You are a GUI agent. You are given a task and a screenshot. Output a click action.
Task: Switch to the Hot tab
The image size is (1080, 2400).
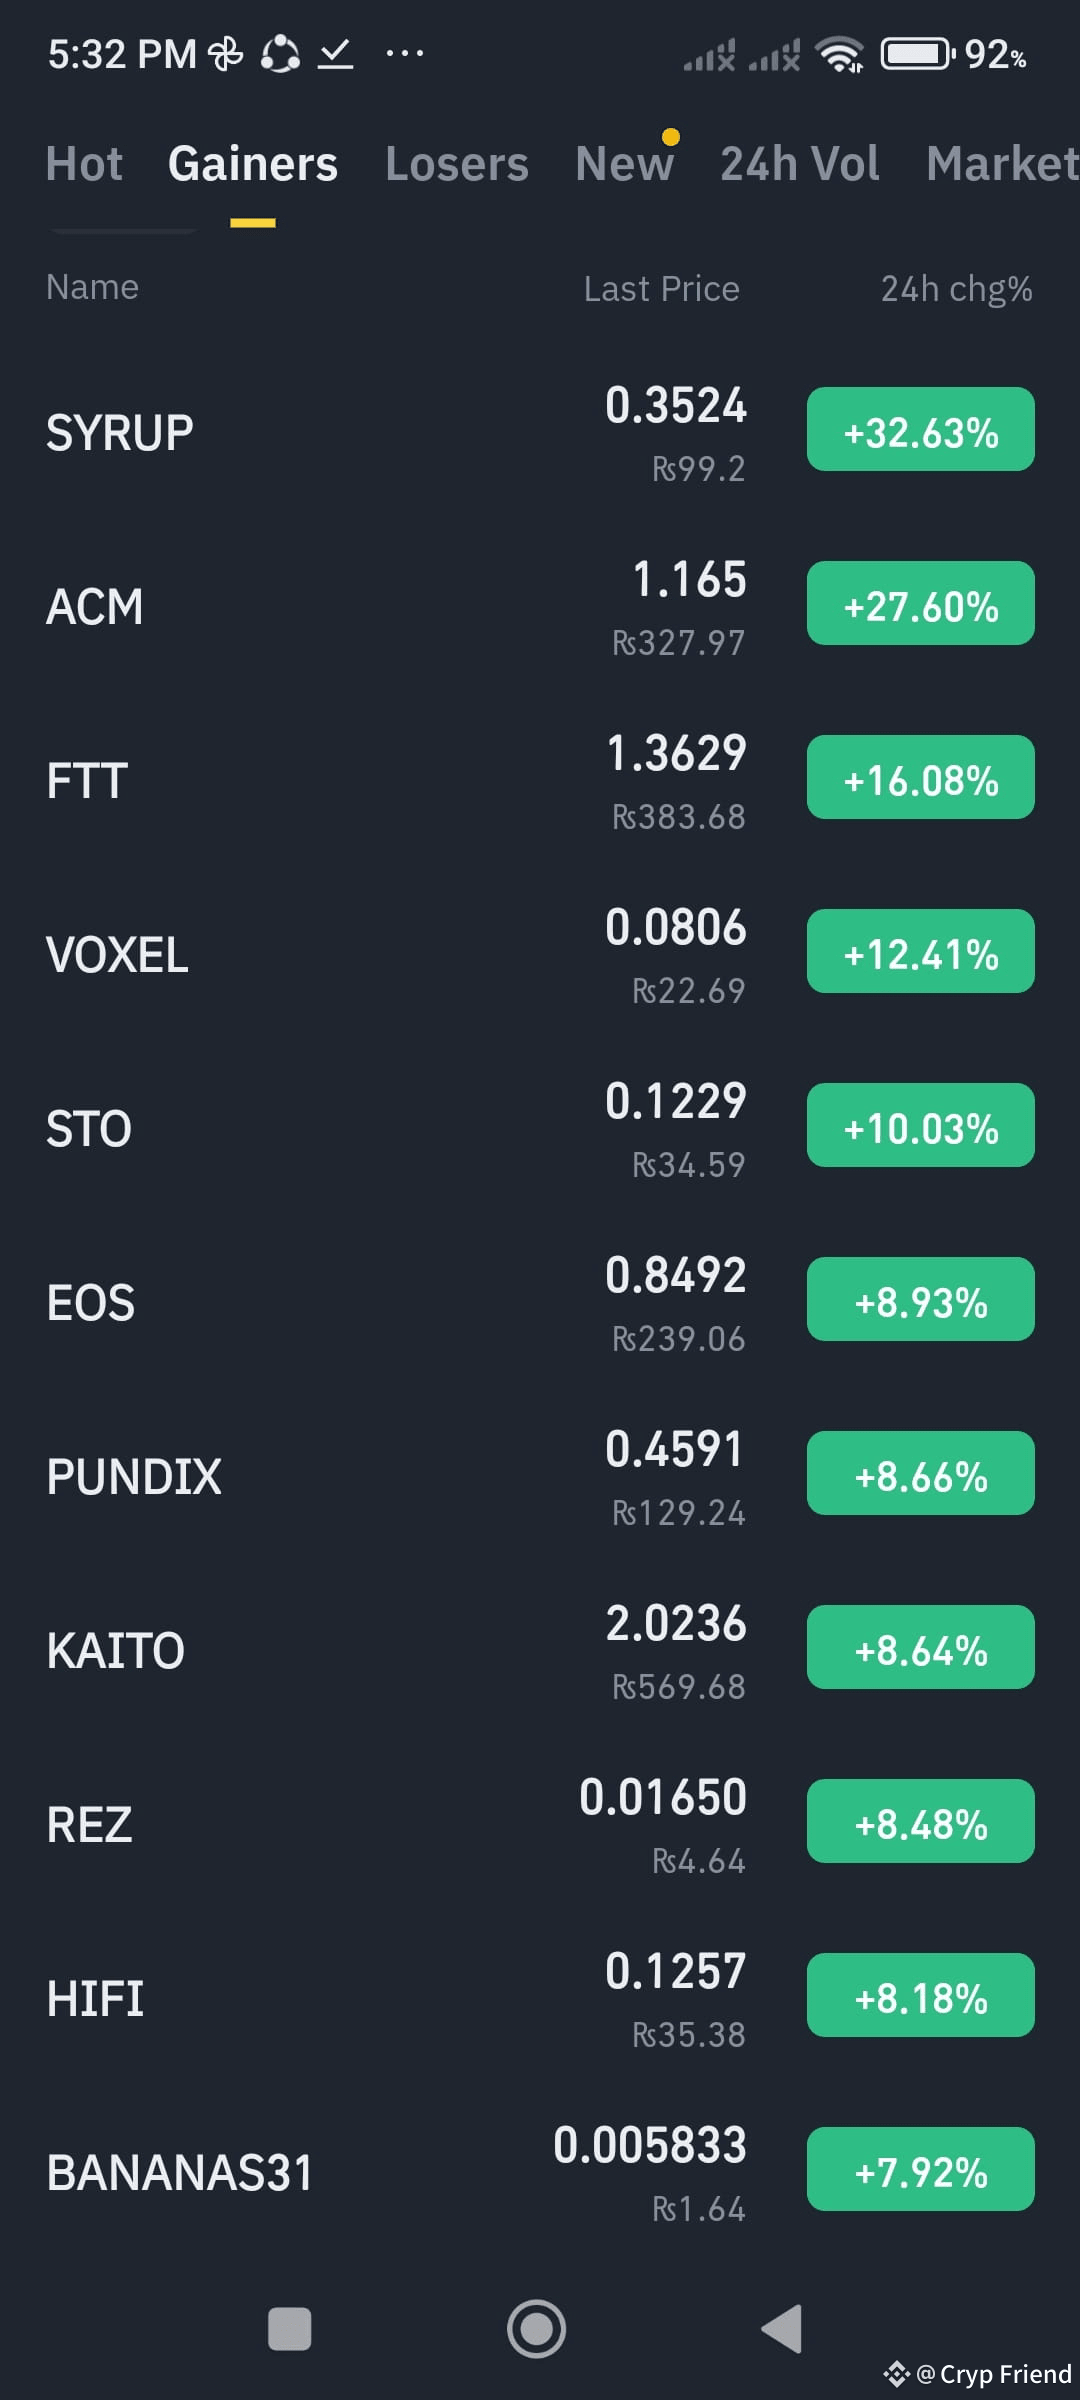(84, 164)
